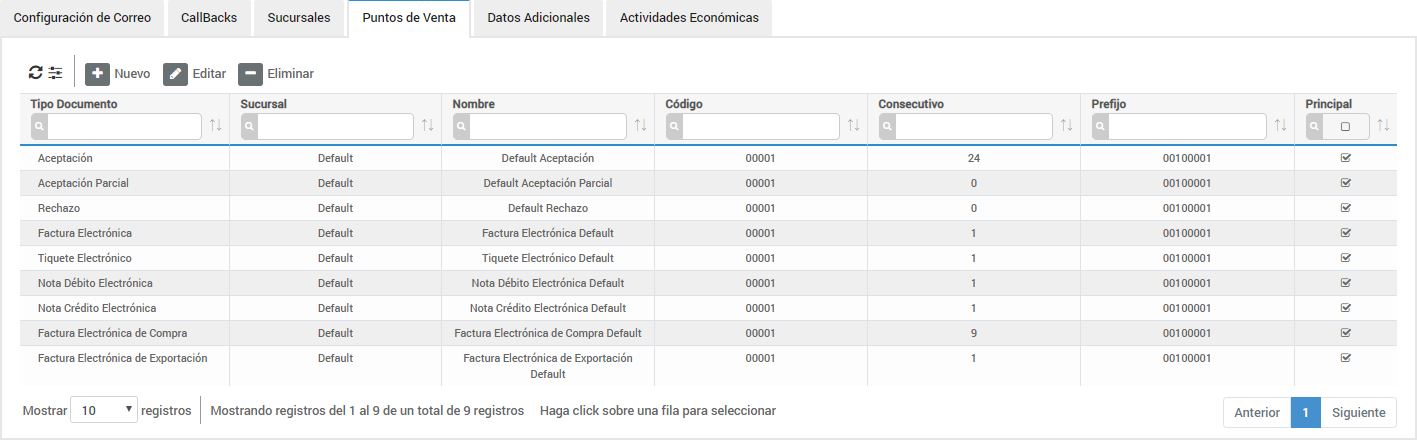
Task: Sort by Código column arrows
Action: click(x=854, y=125)
